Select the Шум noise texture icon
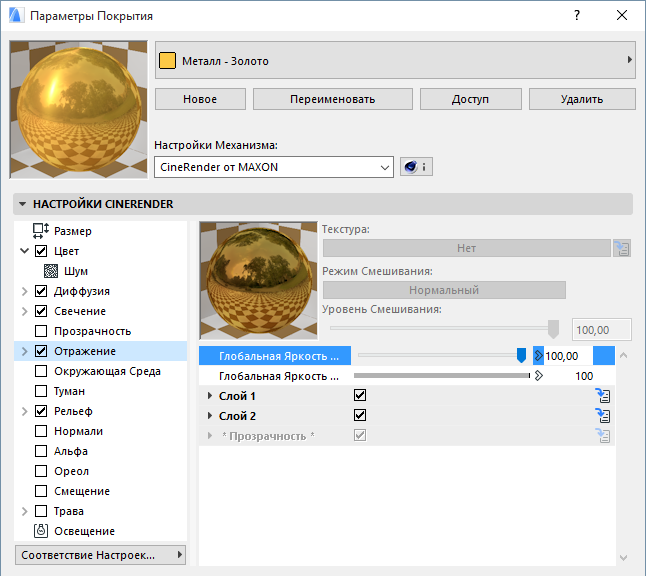Viewport: 646px width, 576px height. pos(51,271)
